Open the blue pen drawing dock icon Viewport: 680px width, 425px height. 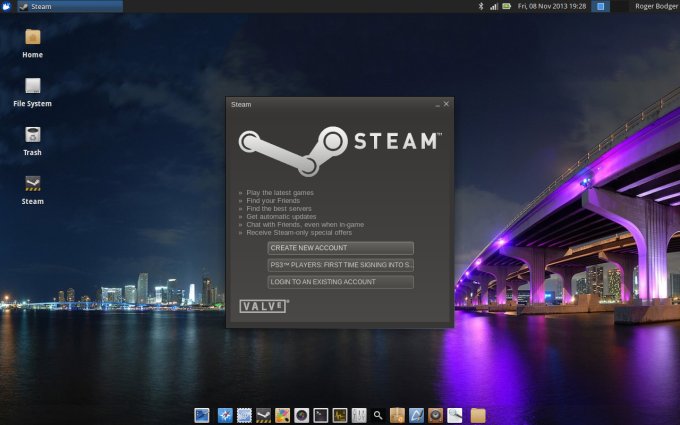tap(416, 415)
